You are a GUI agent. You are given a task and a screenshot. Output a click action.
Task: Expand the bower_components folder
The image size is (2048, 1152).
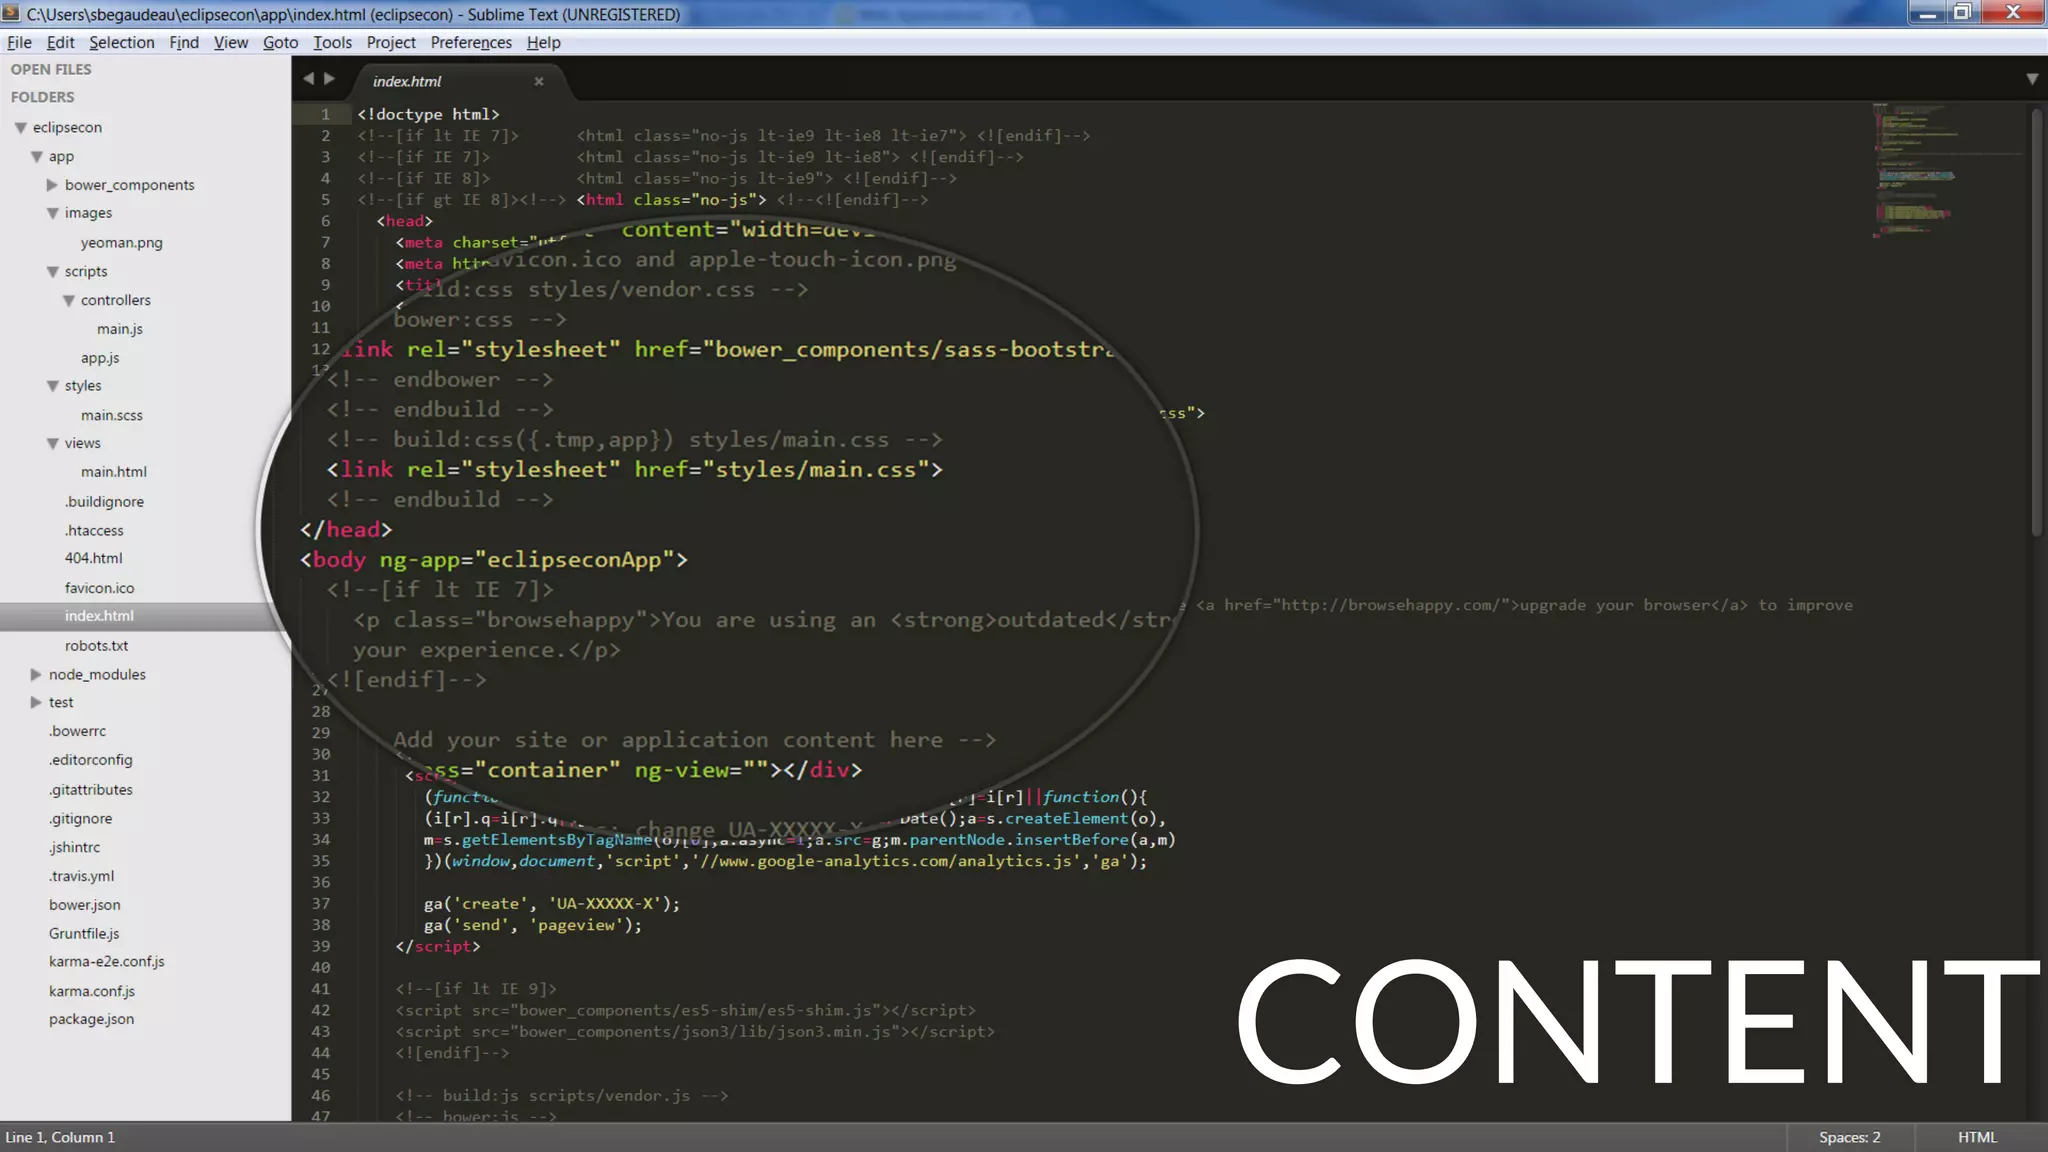click(52, 185)
